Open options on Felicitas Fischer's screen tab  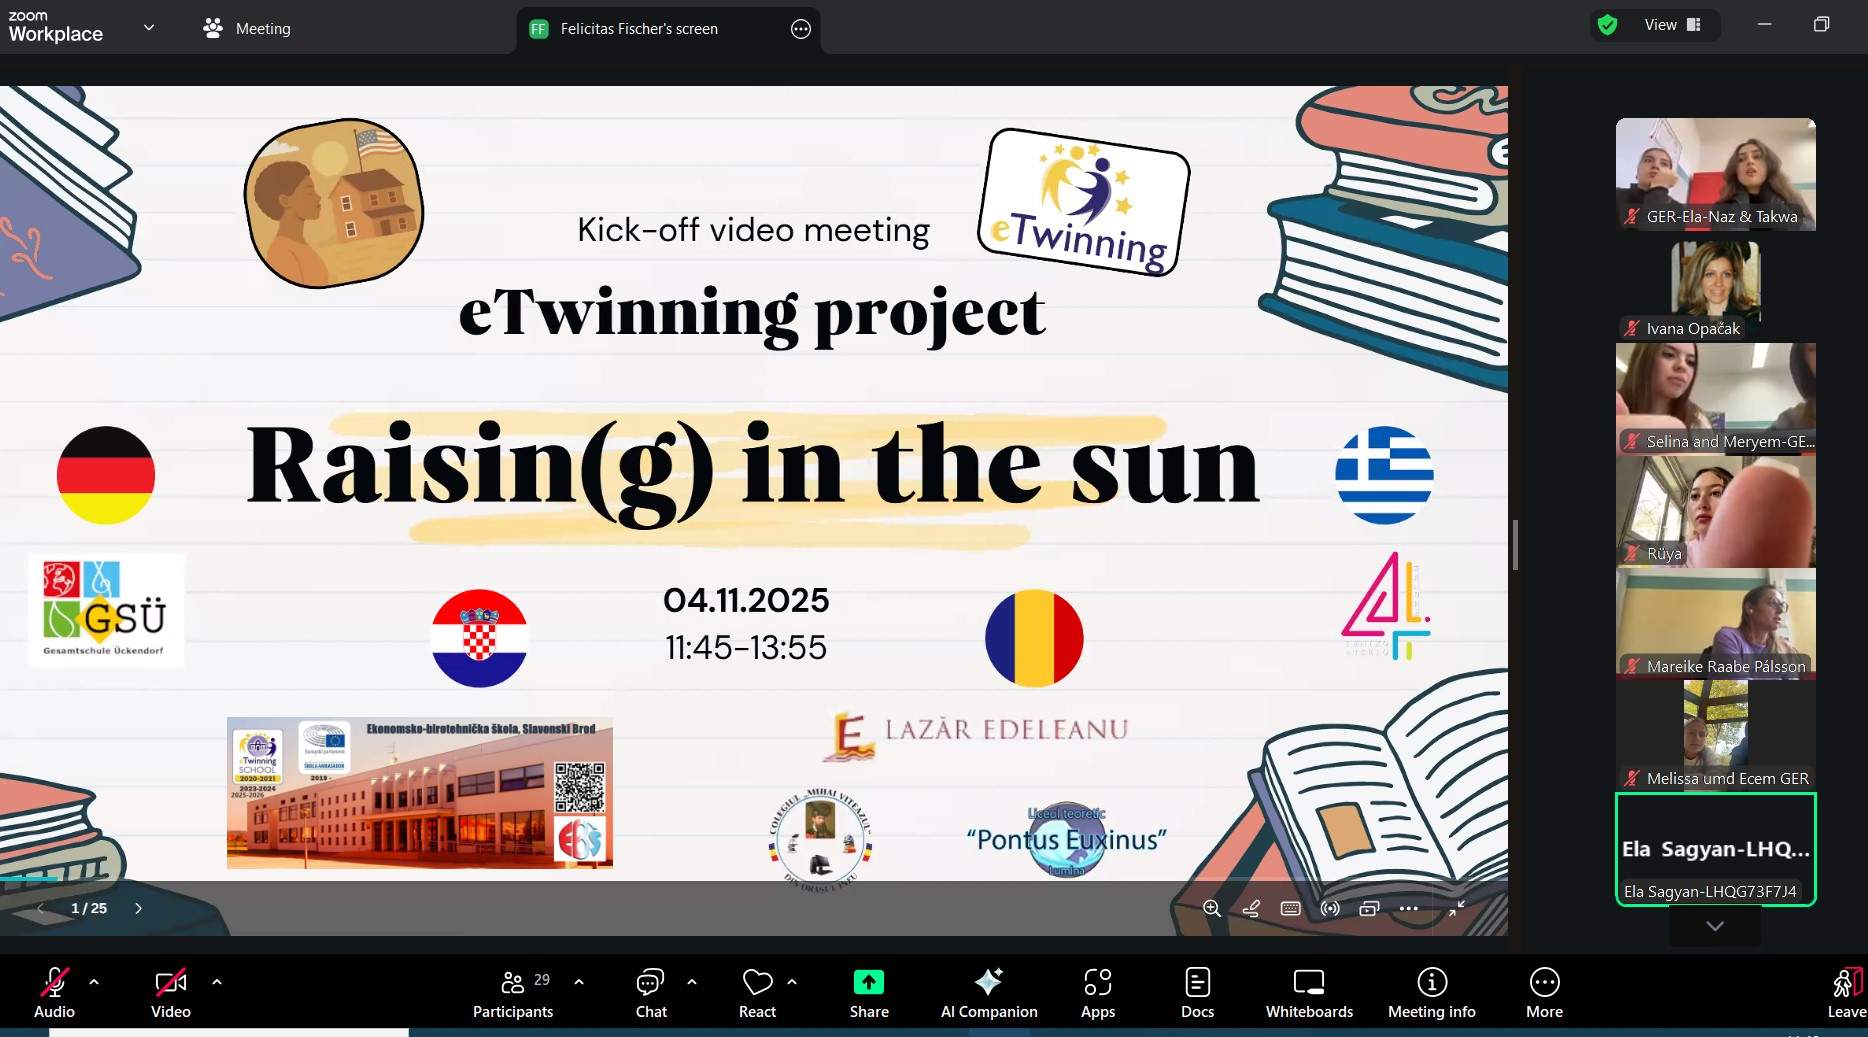tap(800, 29)
